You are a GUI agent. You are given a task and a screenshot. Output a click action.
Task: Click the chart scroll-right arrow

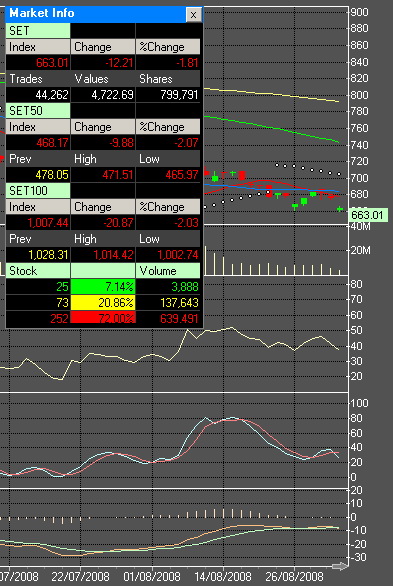pyautogui.click(x=340, y=567)
